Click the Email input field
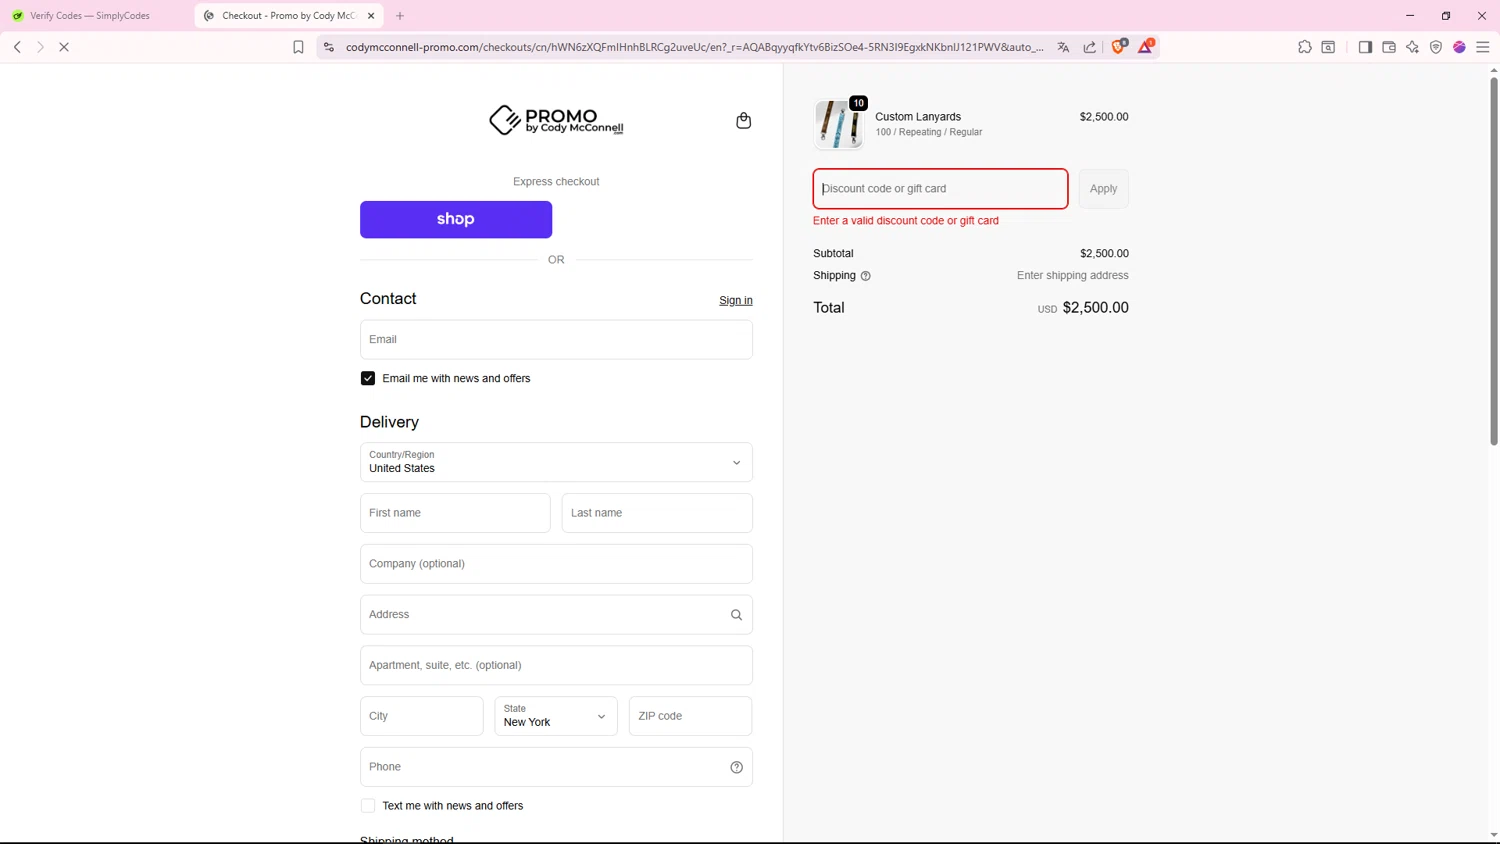Viewport: 1500px width, 844px height. pyautogui.click(x=556, y=340)
